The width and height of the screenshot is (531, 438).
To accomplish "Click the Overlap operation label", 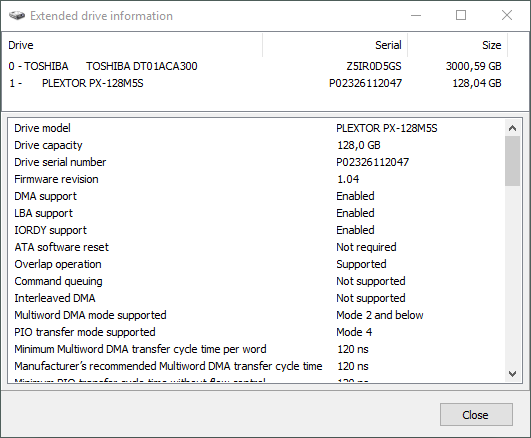I will pyautogui.click(x=58, y=264).
